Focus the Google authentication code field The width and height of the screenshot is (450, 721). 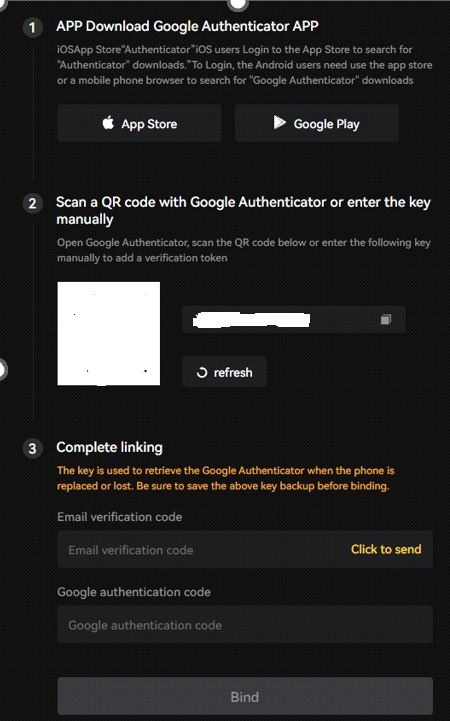(245, 624)
